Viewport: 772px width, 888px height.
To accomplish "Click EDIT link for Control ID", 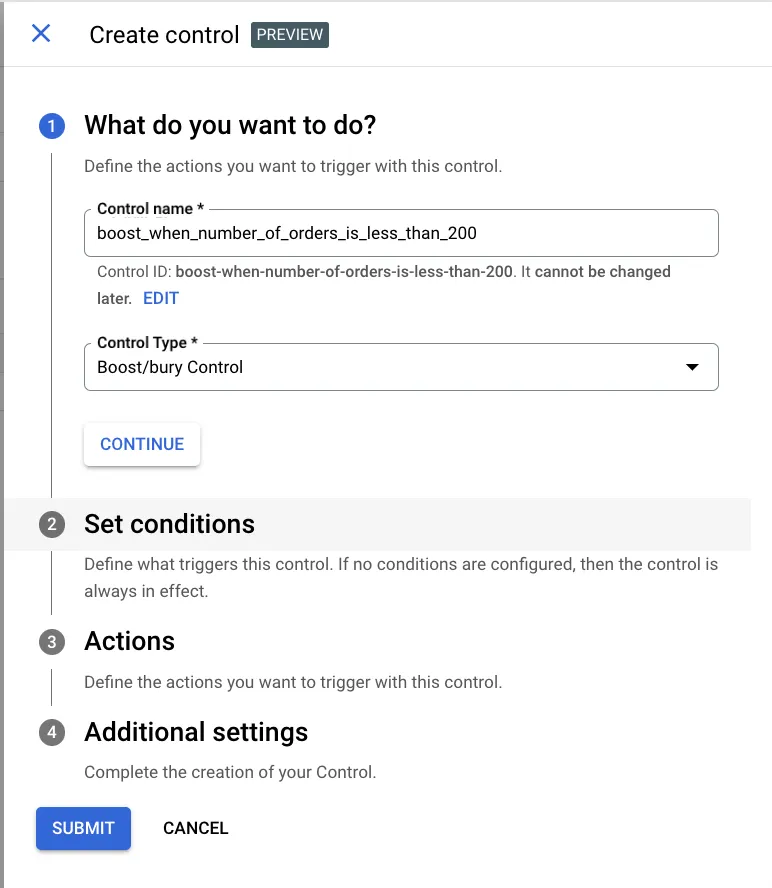I will (161, 298).
